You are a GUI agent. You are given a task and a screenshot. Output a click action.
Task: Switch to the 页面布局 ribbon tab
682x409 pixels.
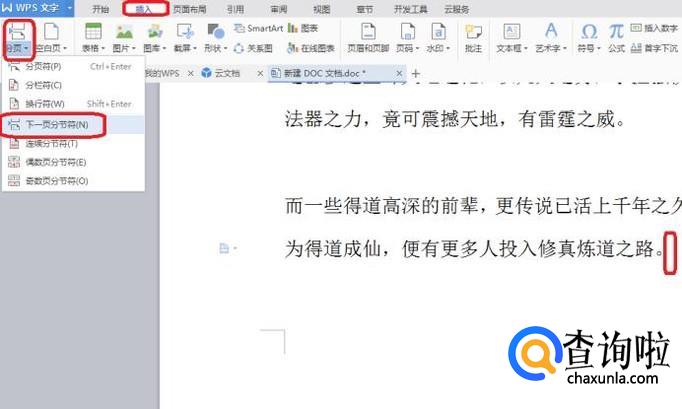190,9
